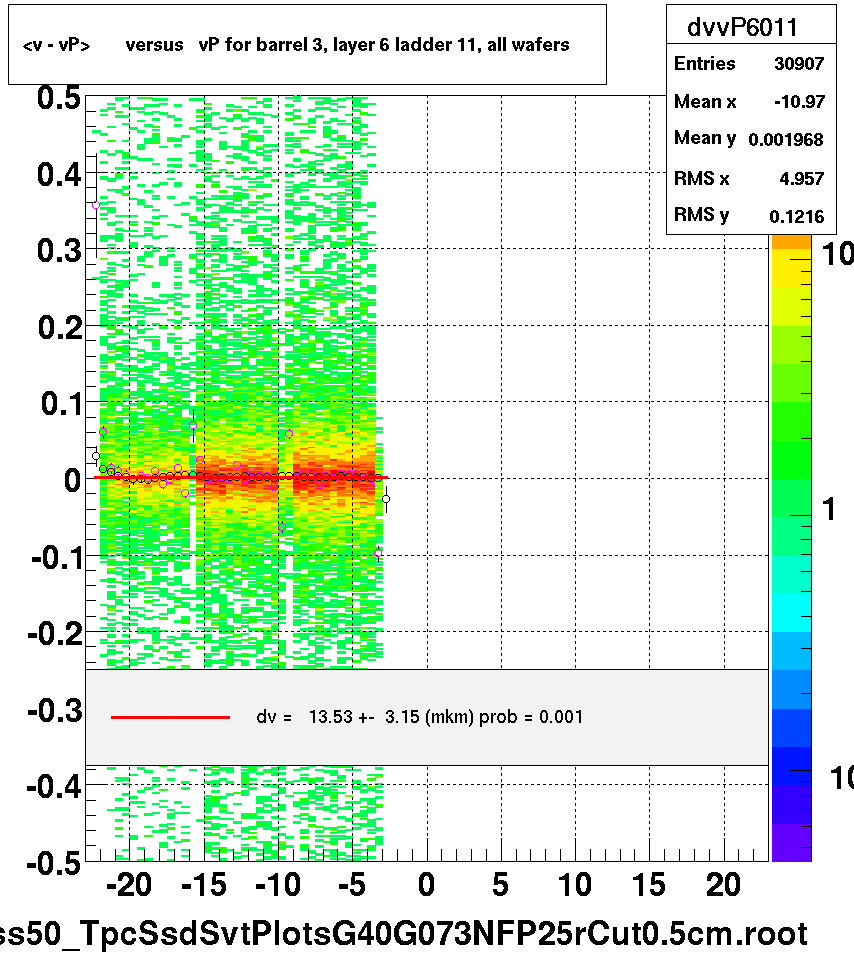Viewport: 854px width, 957px height.
Task: Click the y-axis label -0.3
Action: tap(55, 710)
